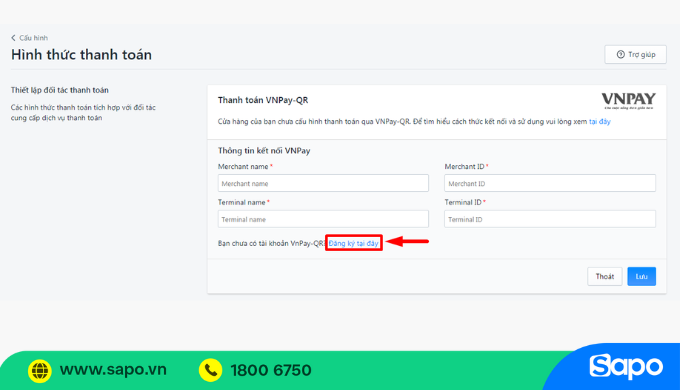This screenshot has width=680, height=390.
Task: Focus the Merchant ID field
Action: (550, 183)
